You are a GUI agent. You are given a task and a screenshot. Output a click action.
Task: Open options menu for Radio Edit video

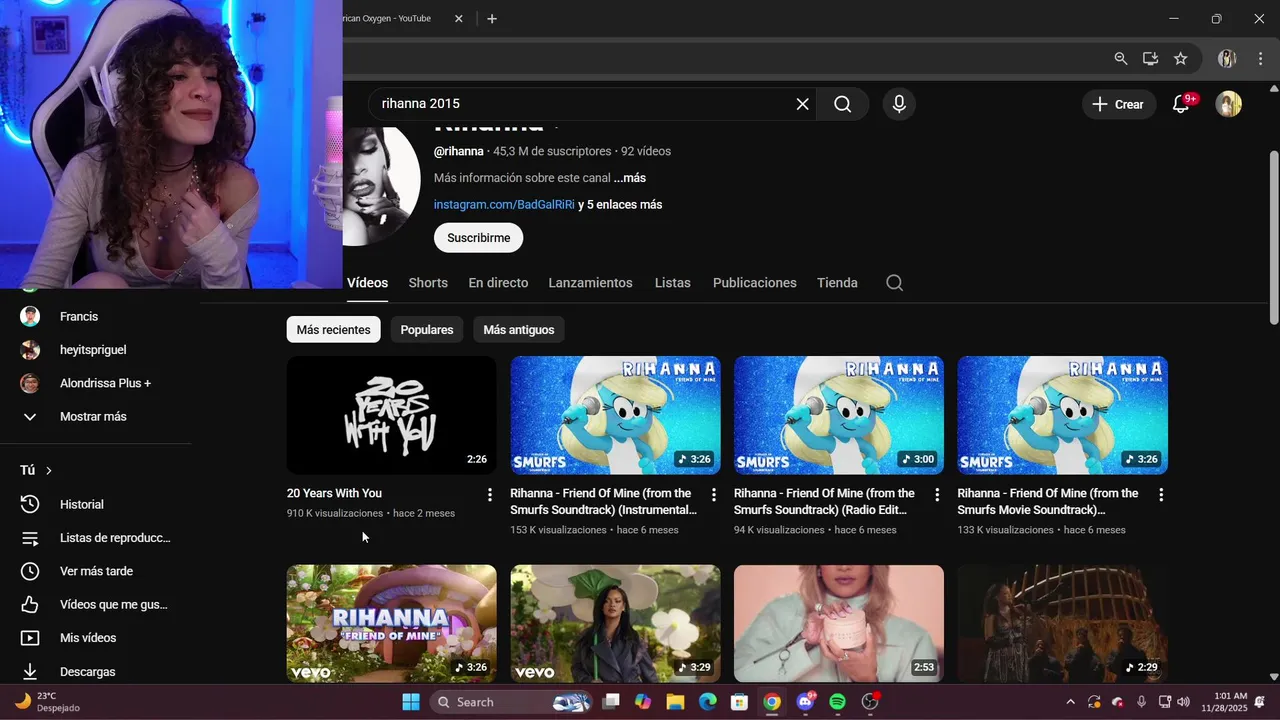point(937,494)
